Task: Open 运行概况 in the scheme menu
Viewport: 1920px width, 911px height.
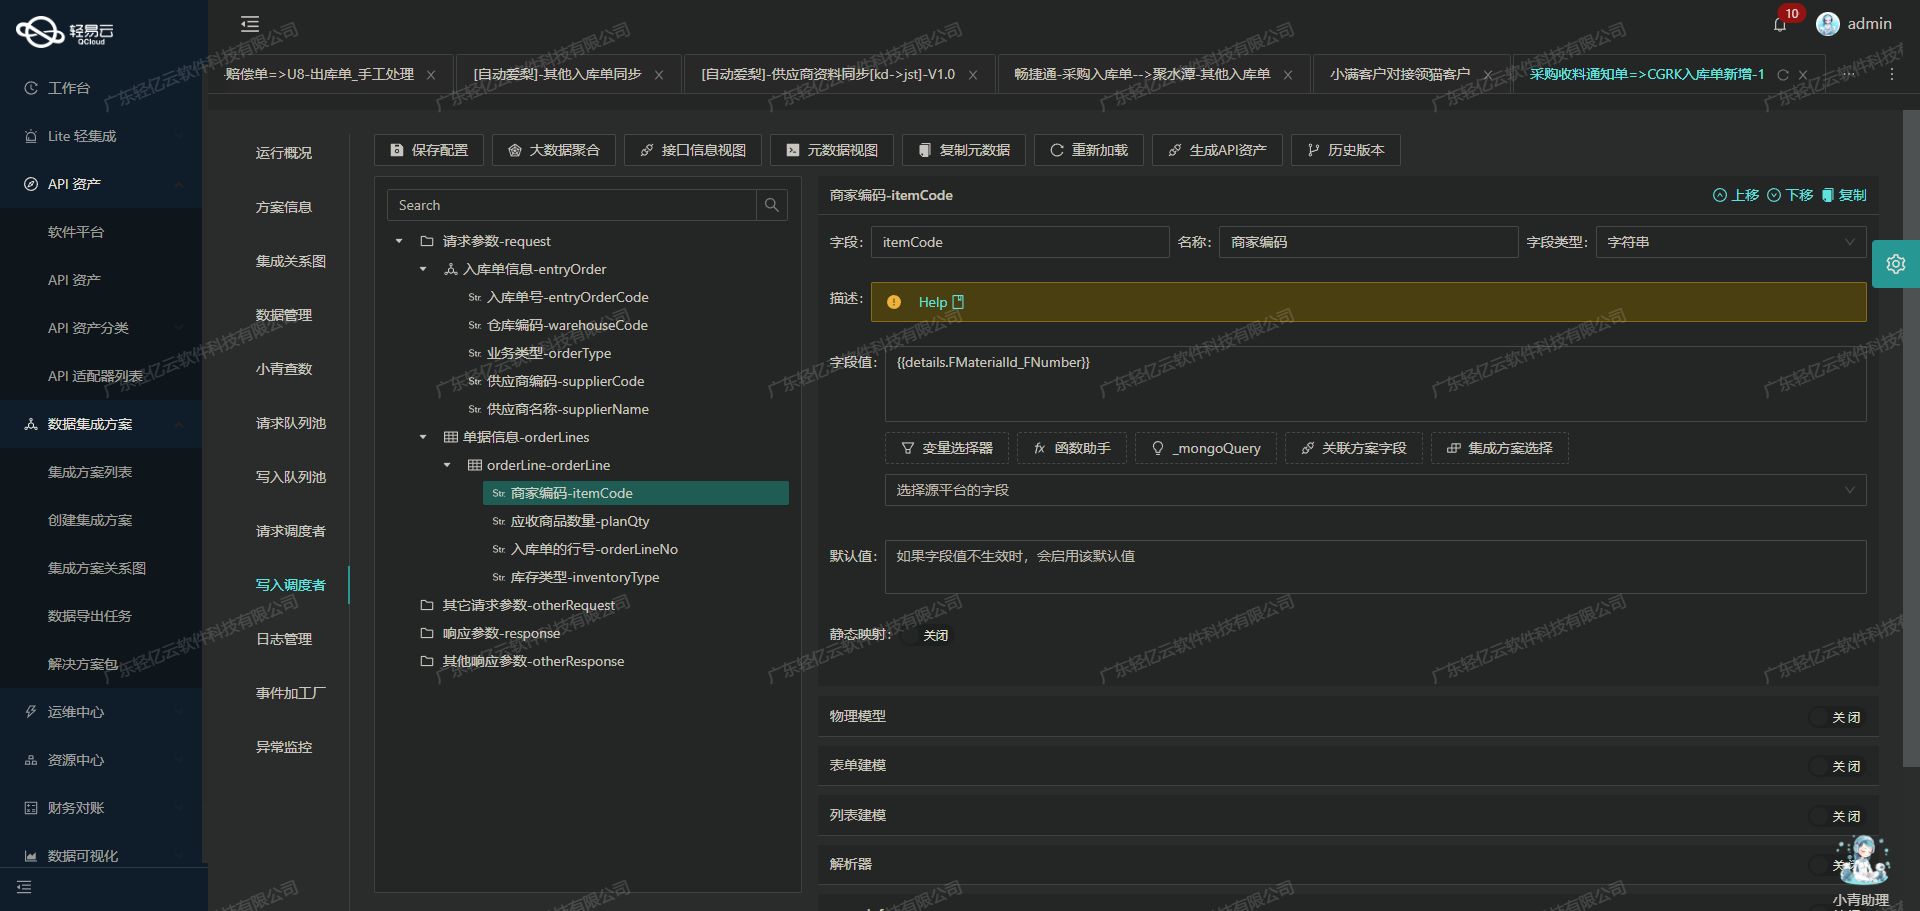Action: 284,153
